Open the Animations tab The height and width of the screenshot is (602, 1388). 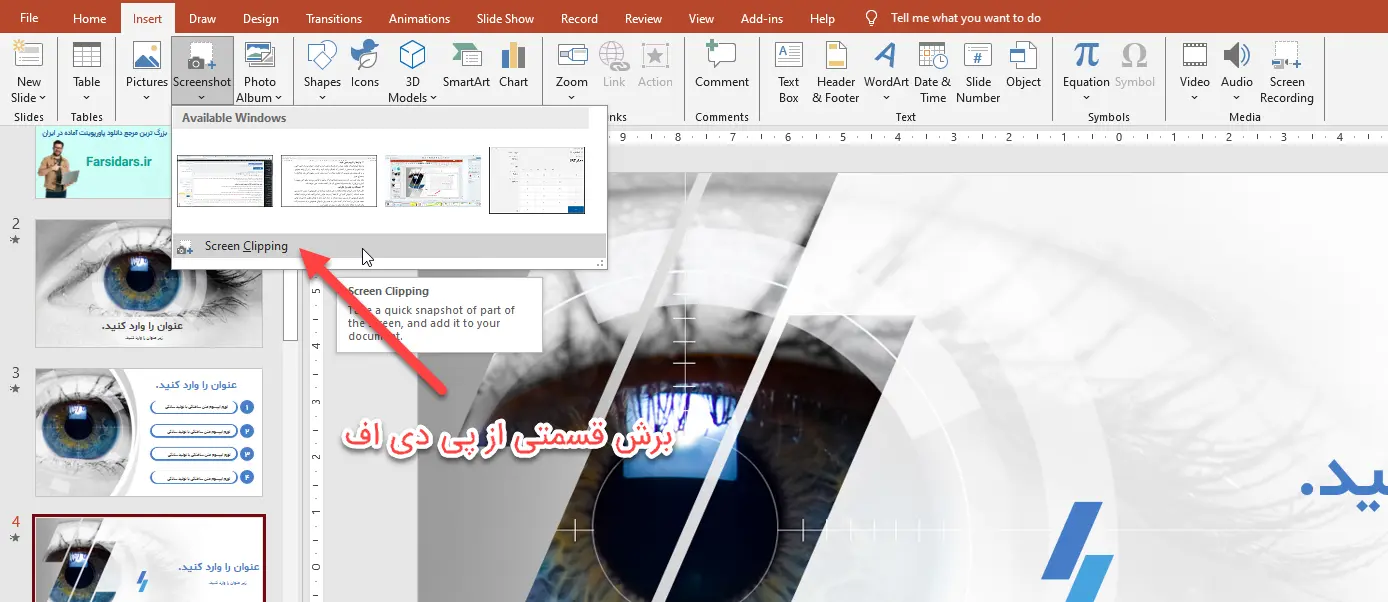pyautogui.click(x=420, y=19)
